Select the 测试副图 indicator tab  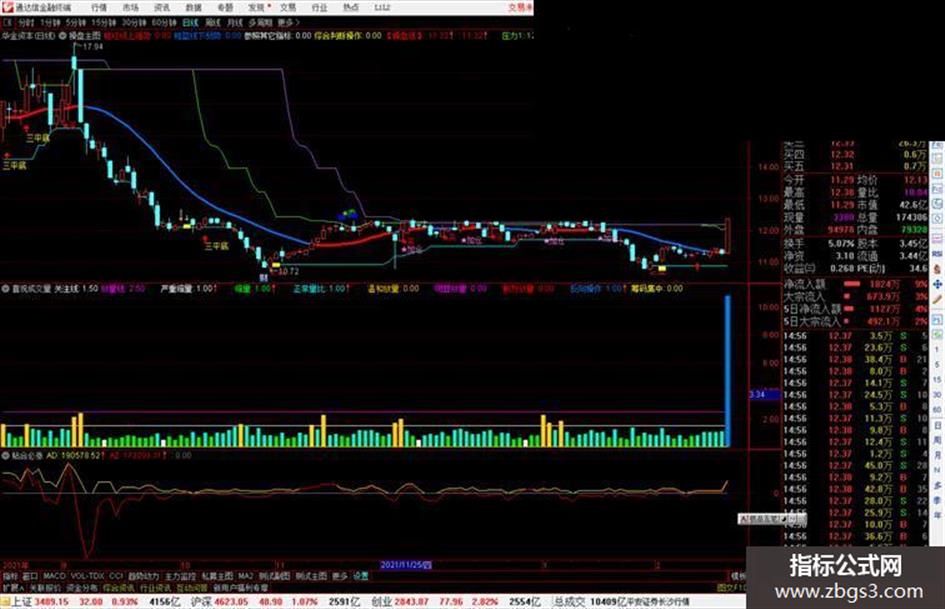274,576
